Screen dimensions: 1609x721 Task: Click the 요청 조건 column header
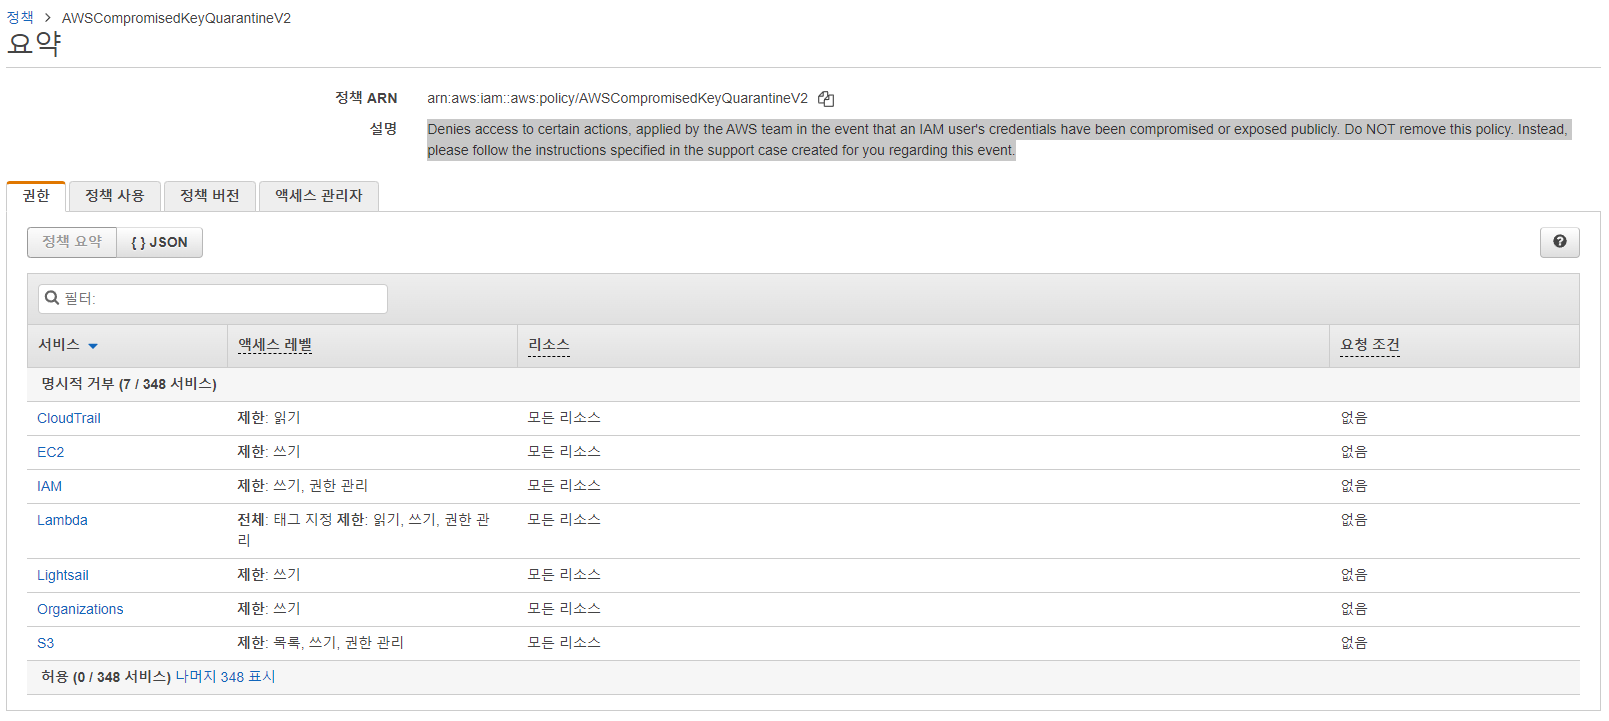(x=1370, y=345)
